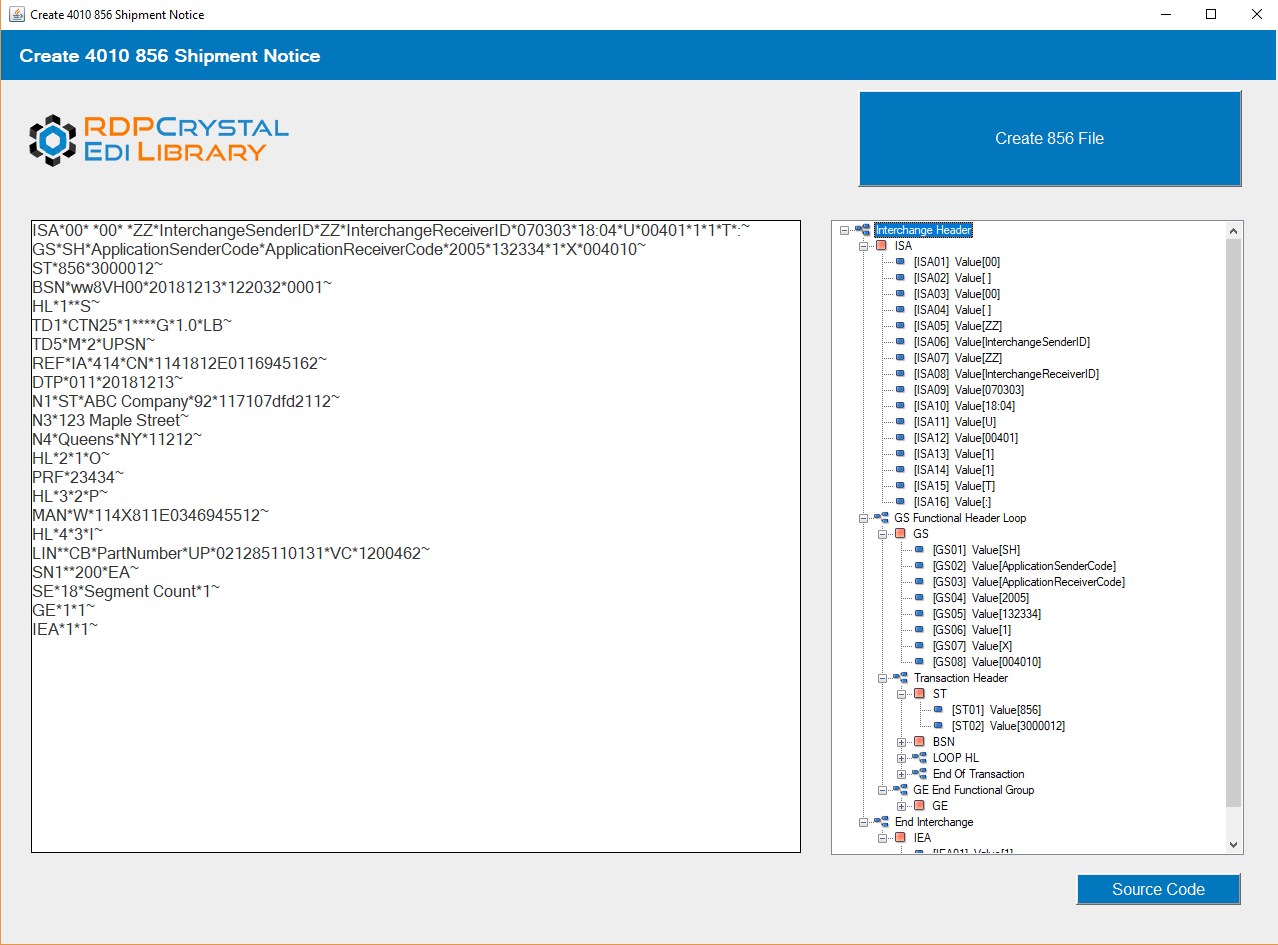Screen dimensions: 1278x945
Task: Collapse GE End Functional Group expander
Action: [x=883, y=790]
